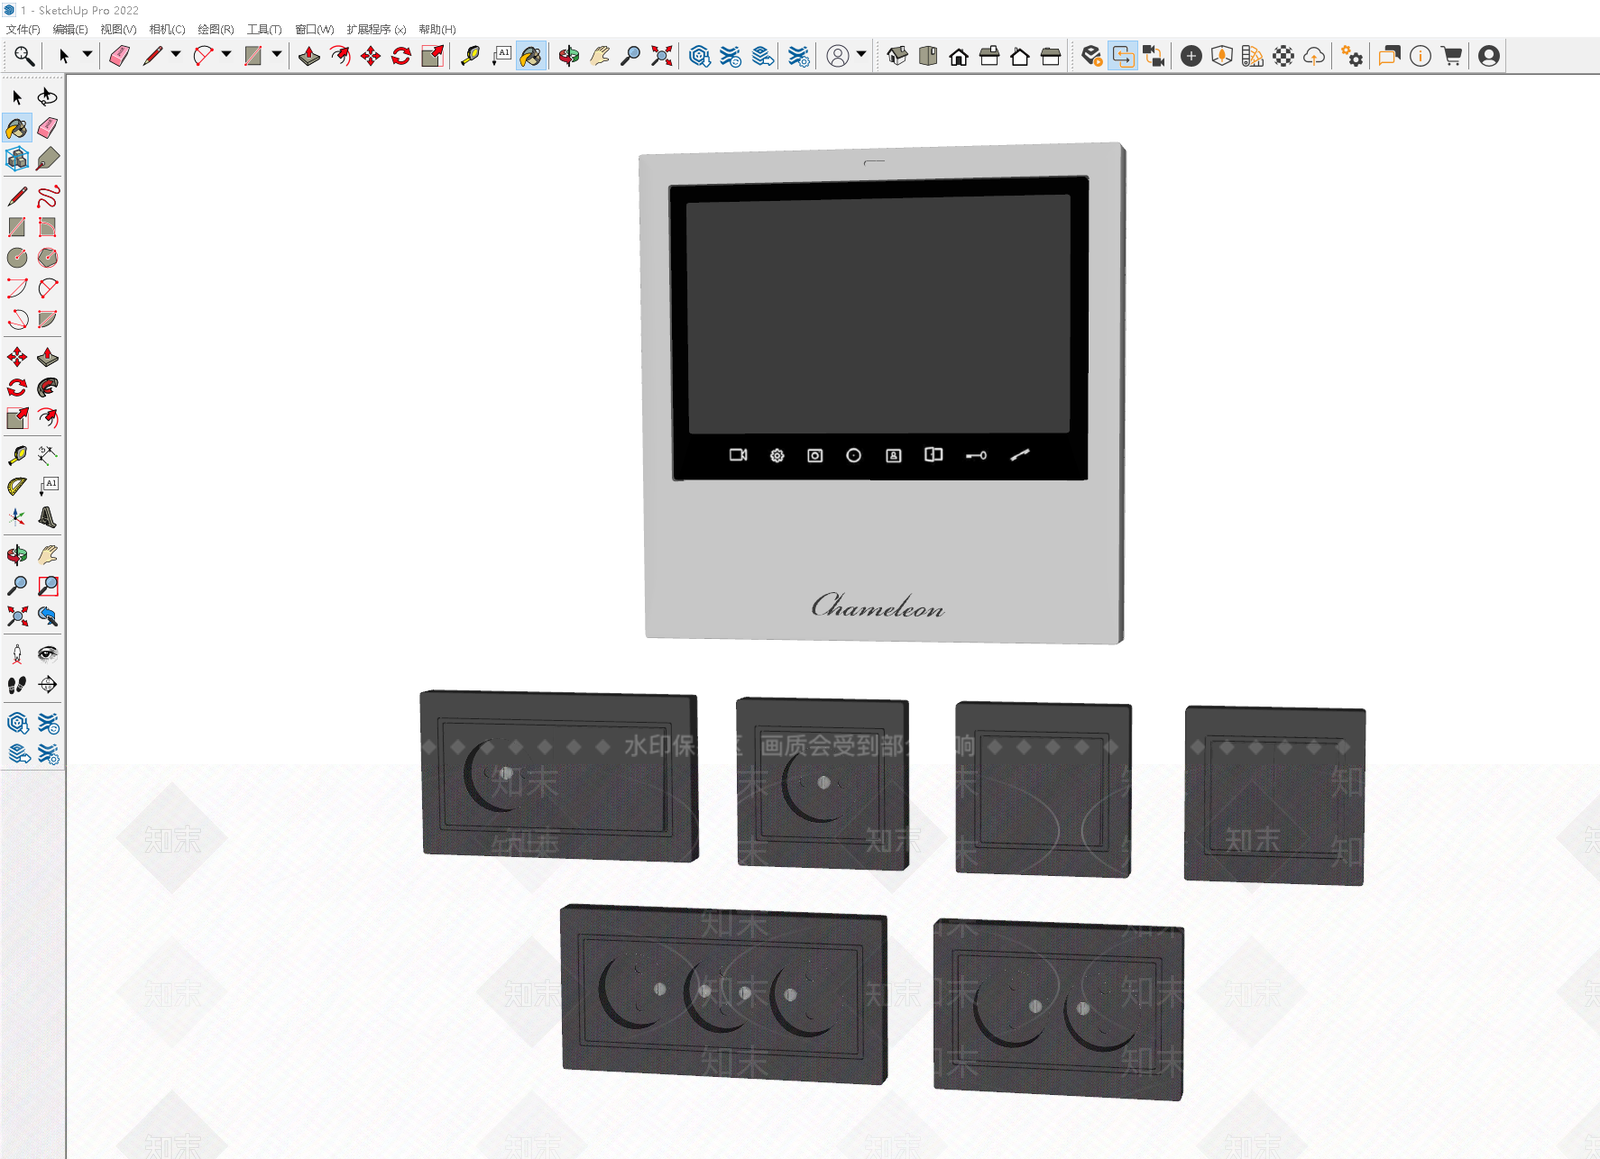Click the video camera button on the intercom
1600x1159 pixels.
(738, 455)
